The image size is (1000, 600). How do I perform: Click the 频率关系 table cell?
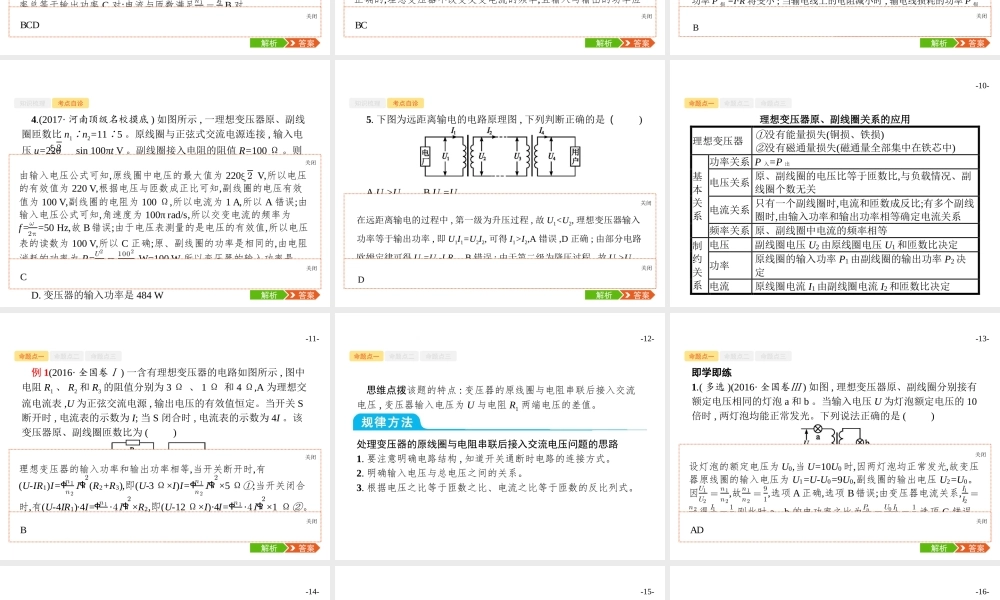(x=730, y=230)
